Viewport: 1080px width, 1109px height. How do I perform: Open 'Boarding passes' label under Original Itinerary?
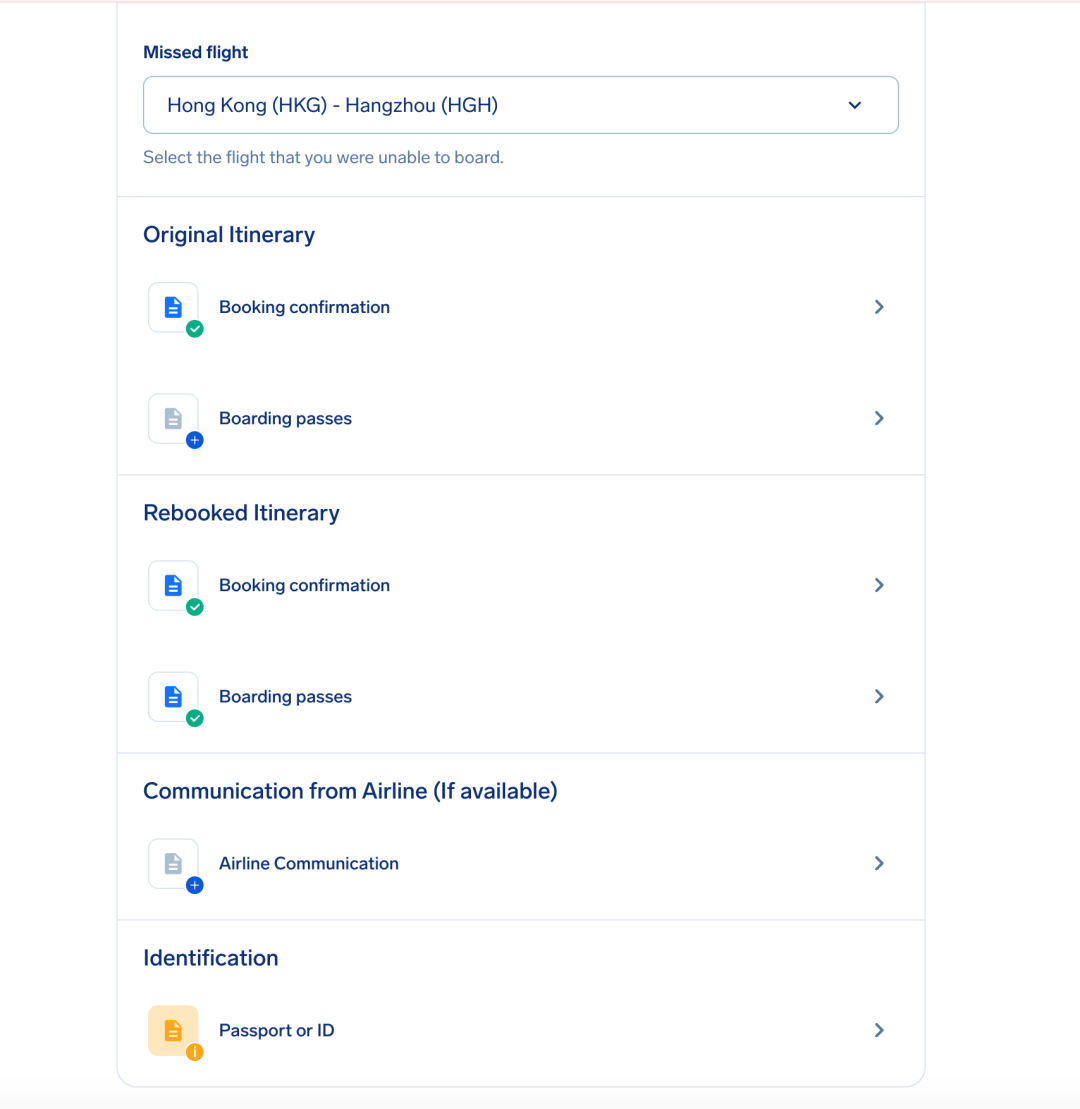tap(285, 419)
